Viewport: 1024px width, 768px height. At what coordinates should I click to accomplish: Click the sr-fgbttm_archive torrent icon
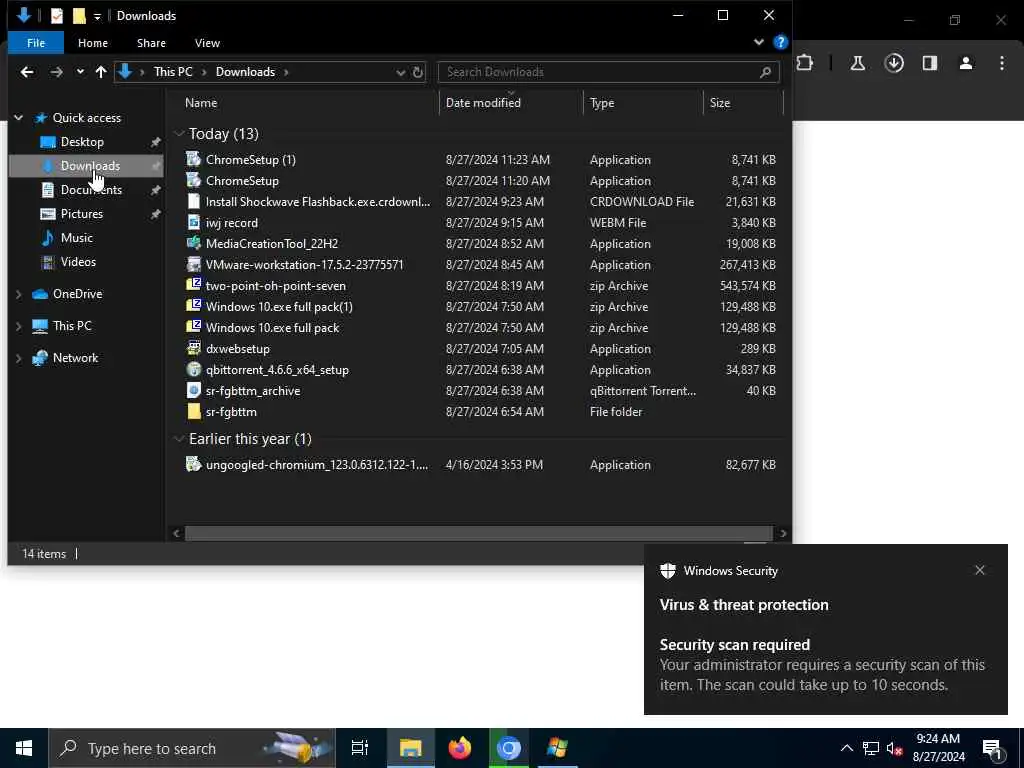tap(193, 390)
